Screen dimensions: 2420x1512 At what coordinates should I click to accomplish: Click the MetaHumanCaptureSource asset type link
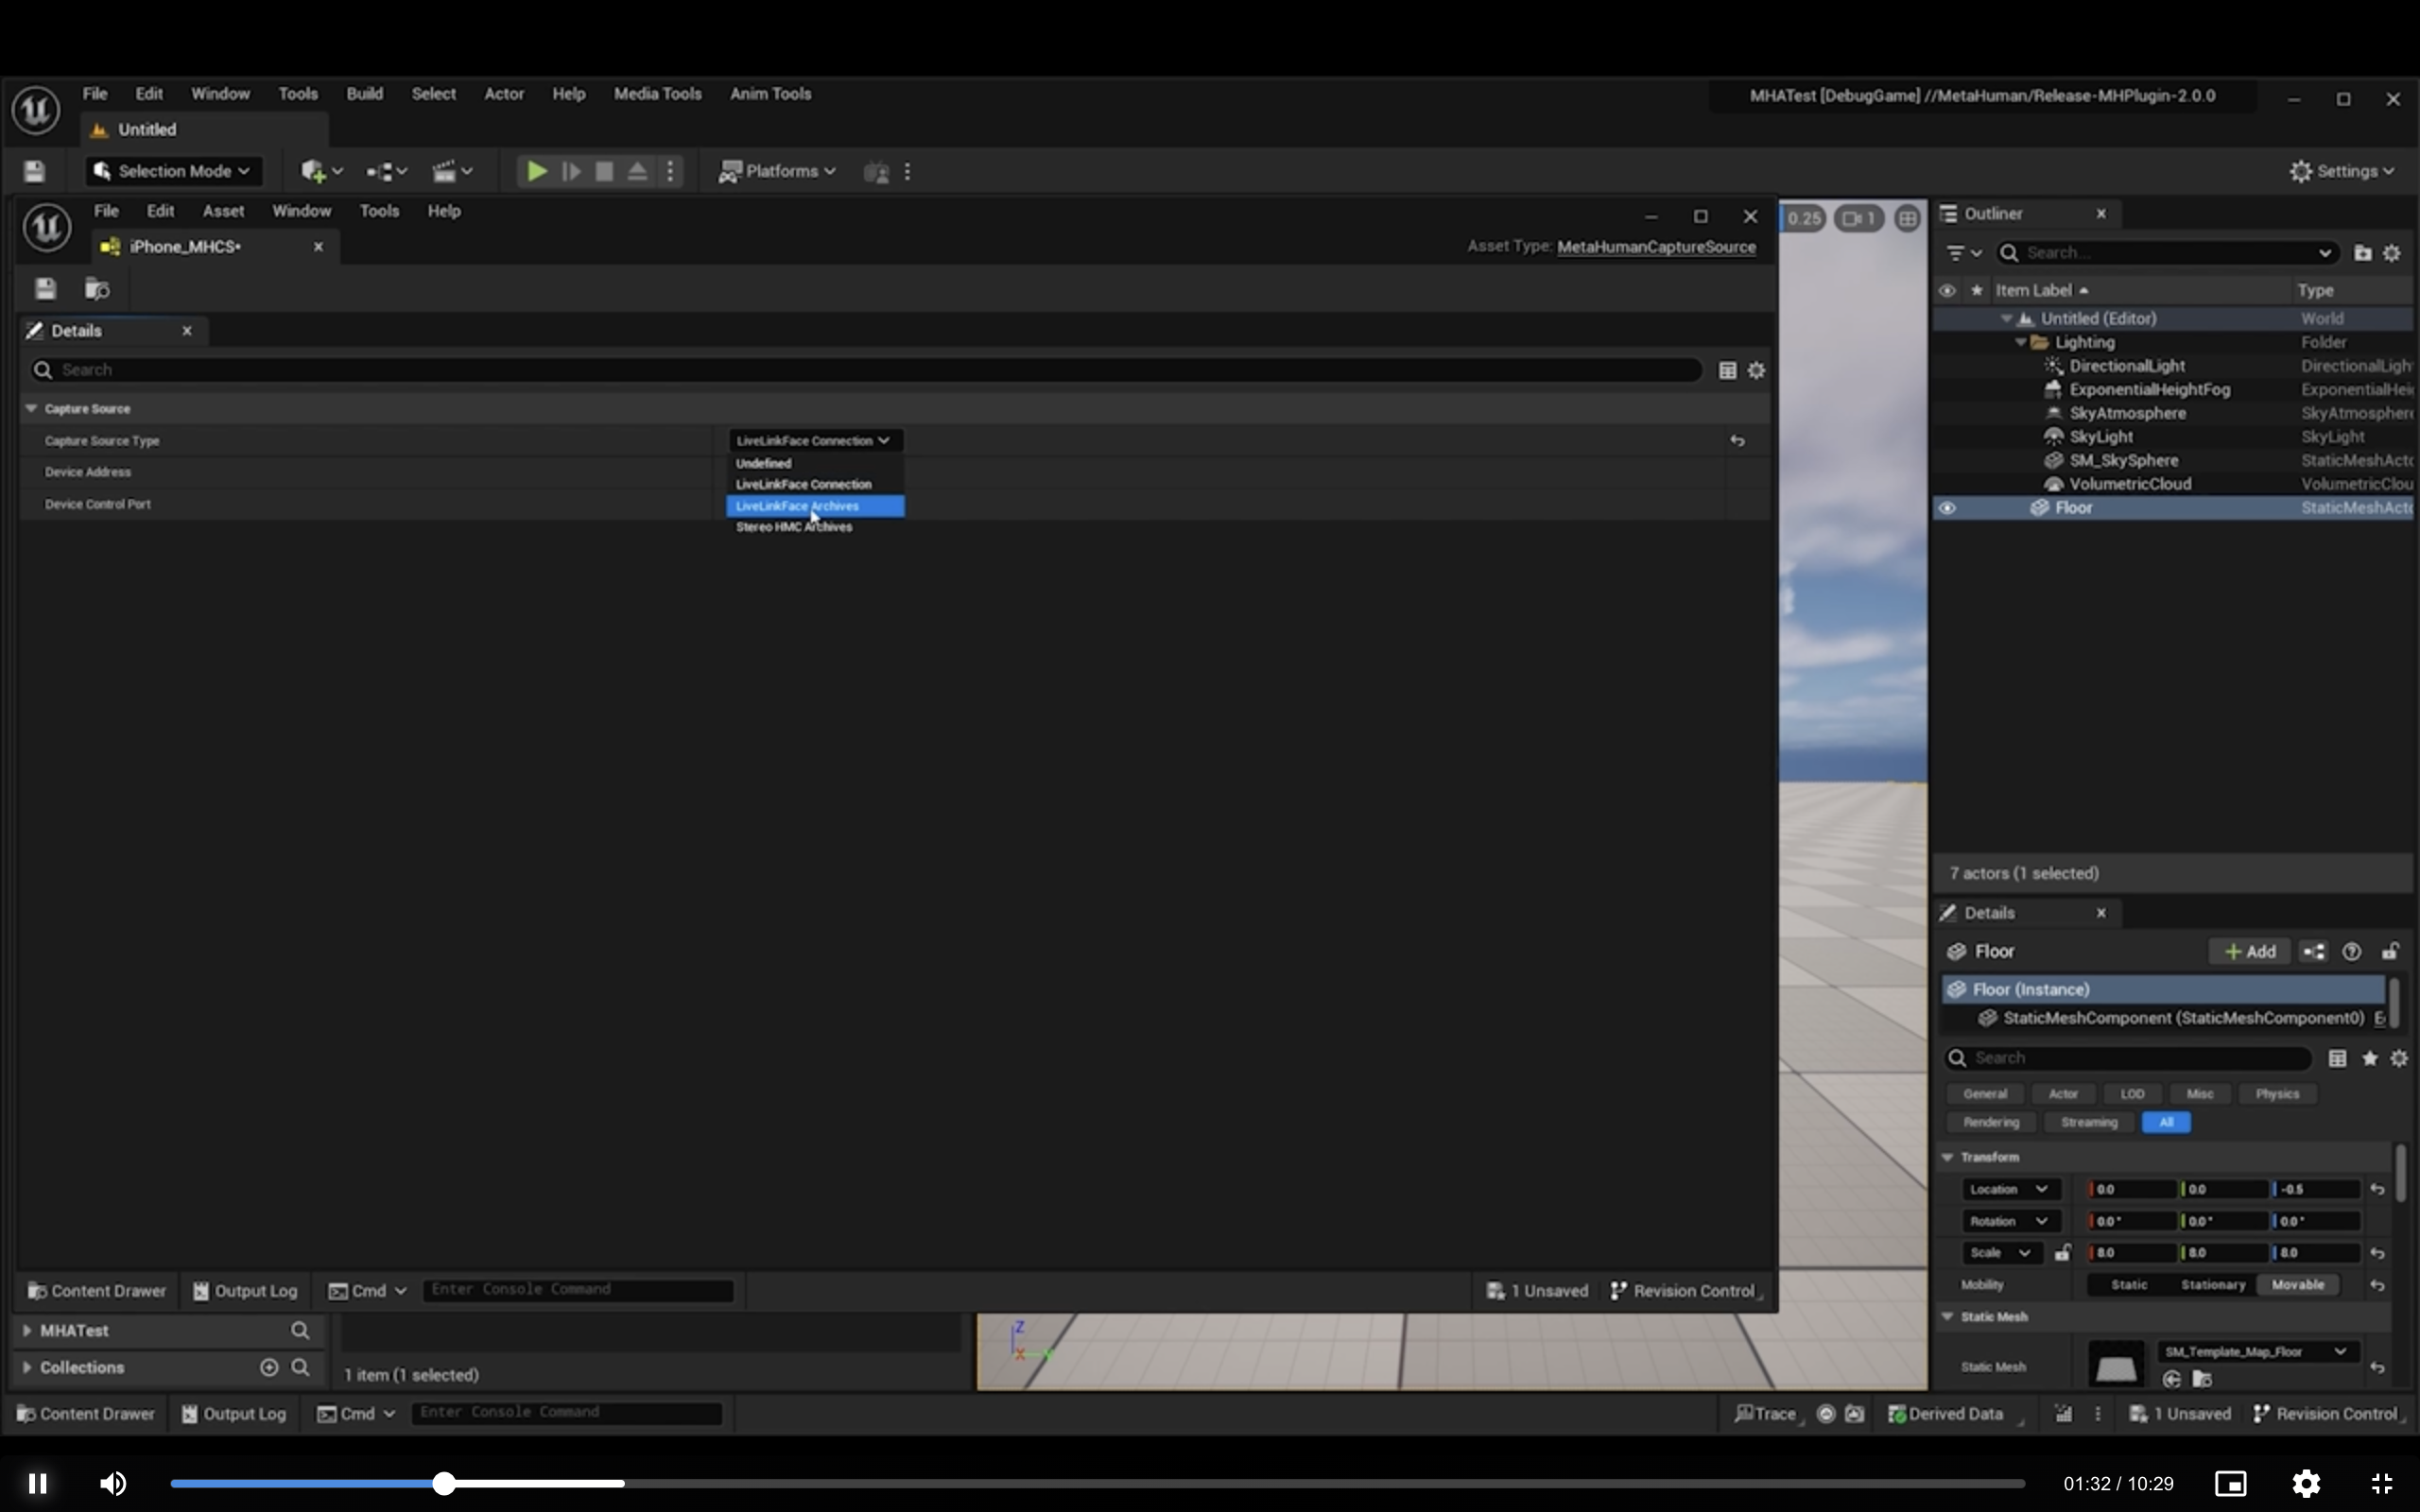(1656, 247)
